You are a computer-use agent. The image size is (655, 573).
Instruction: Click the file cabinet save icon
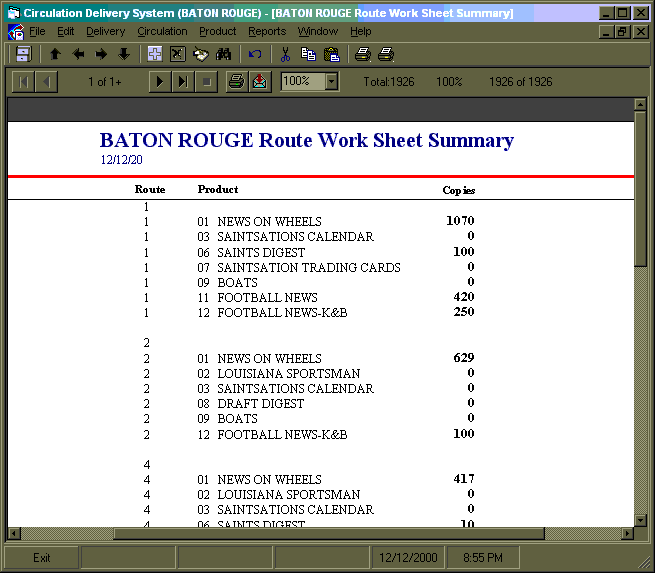click(23, 54)
